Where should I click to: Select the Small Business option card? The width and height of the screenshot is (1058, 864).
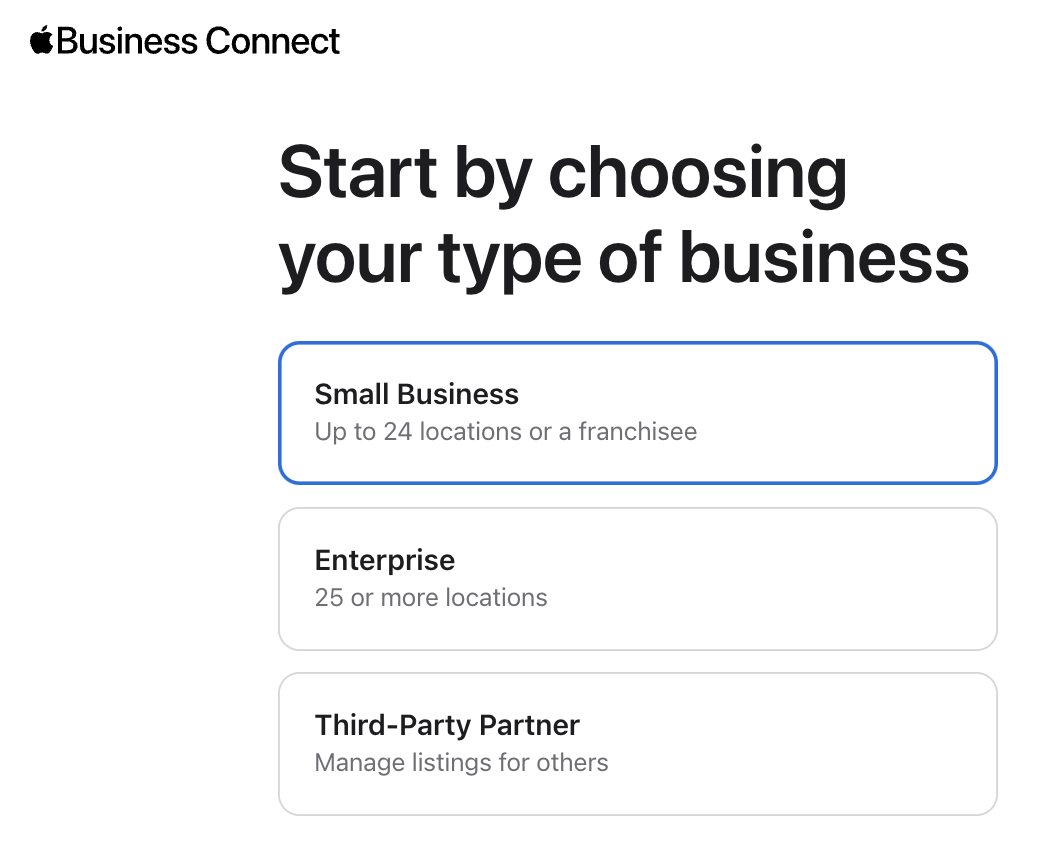point(638,413)
